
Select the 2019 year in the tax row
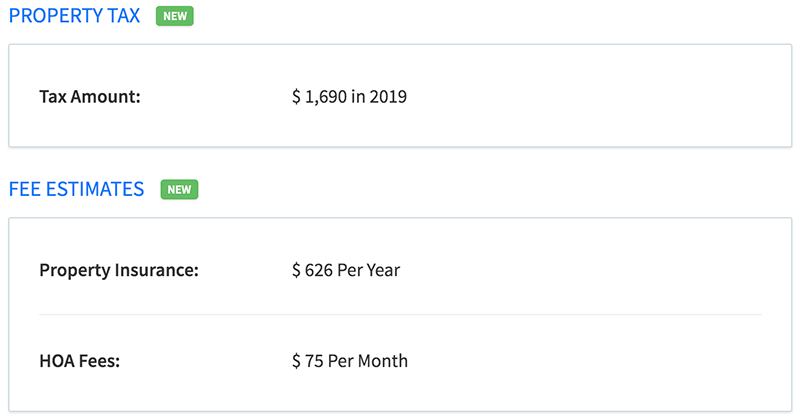pos(388,96)
